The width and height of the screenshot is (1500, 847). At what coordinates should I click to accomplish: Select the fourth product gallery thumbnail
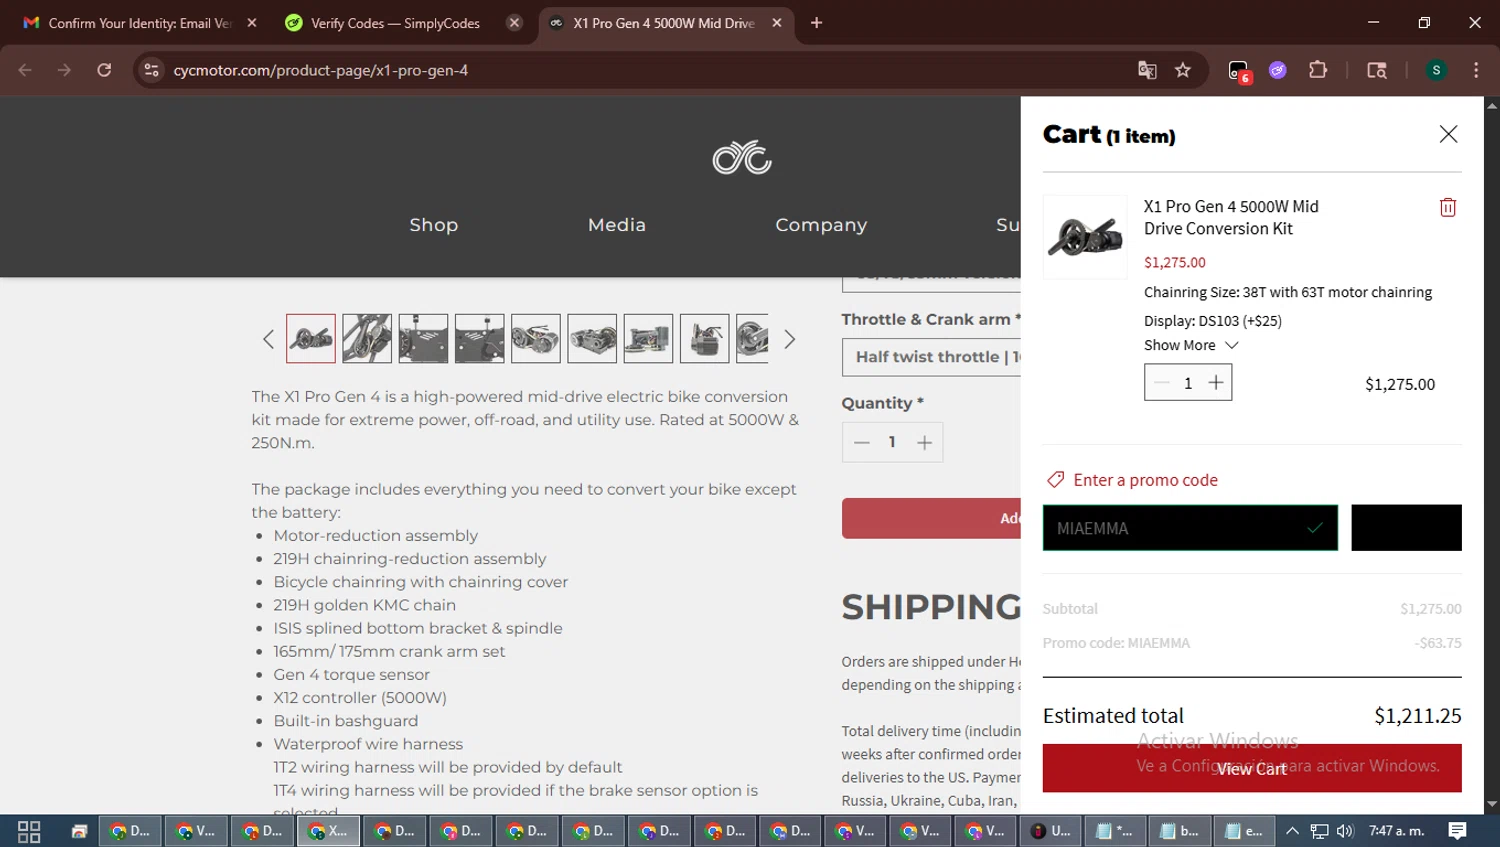[x=480, y=338]
